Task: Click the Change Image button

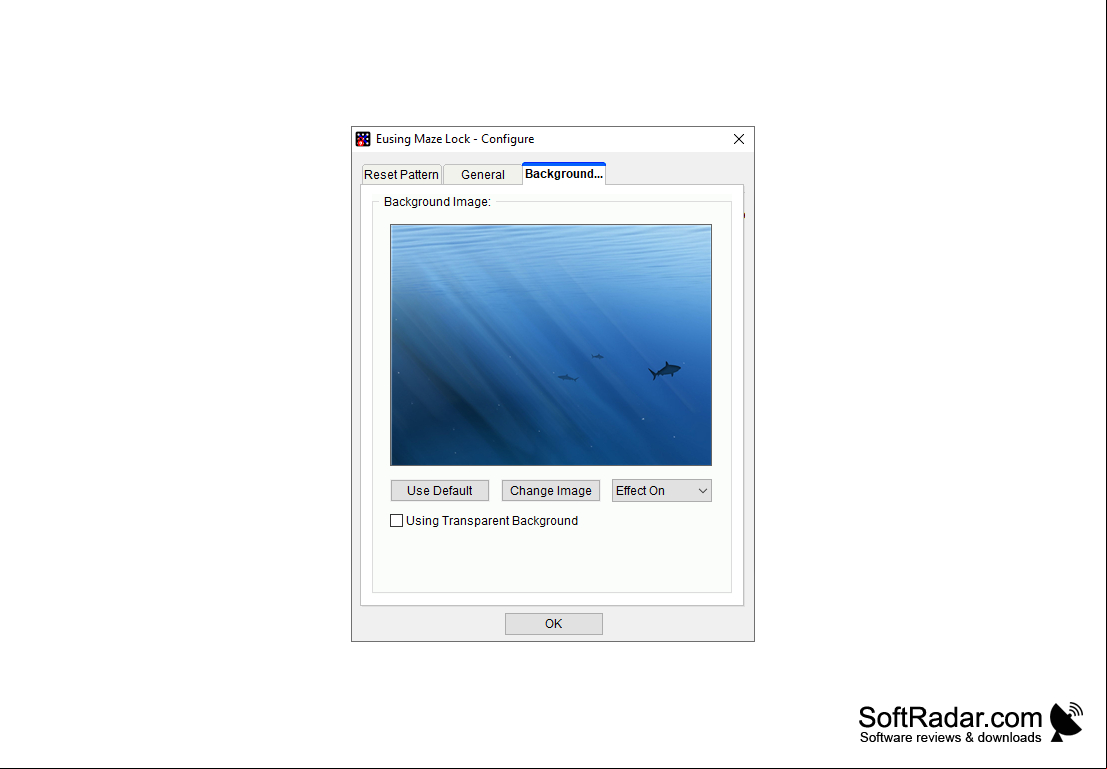Action: 551,491
